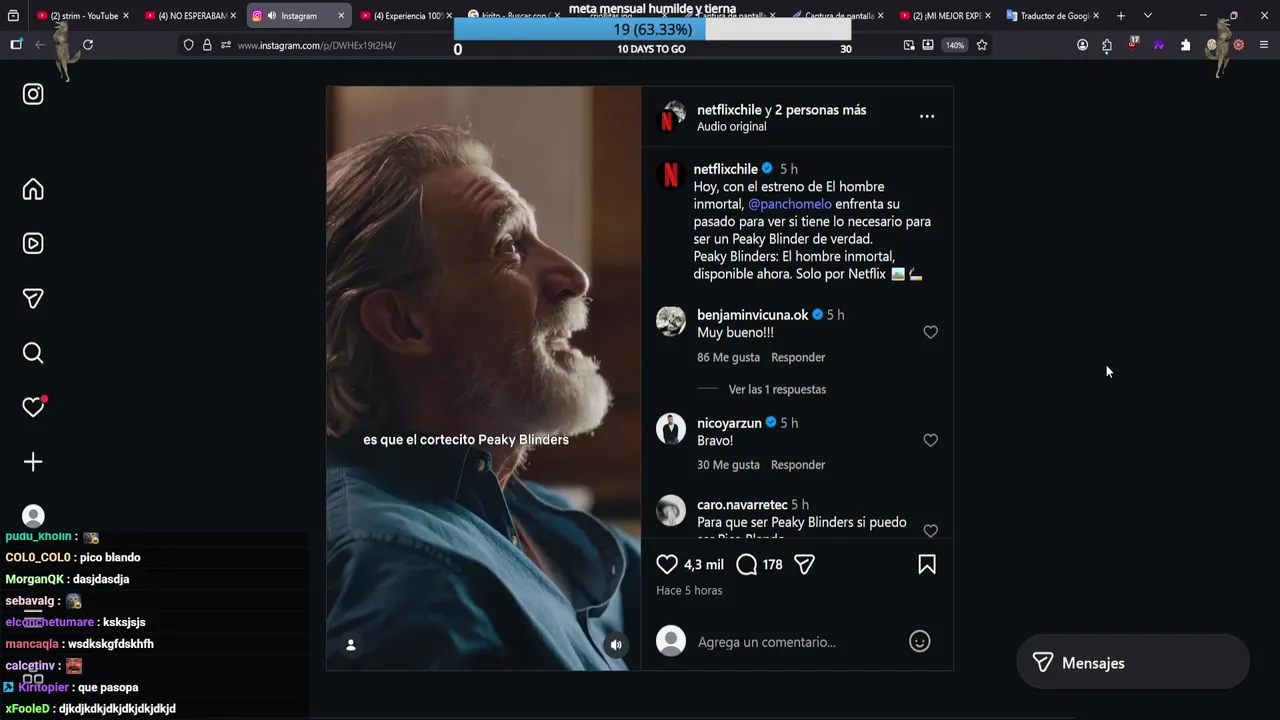
Task: Open Notifications heart icon in sidebar
Action: (33, 407)
